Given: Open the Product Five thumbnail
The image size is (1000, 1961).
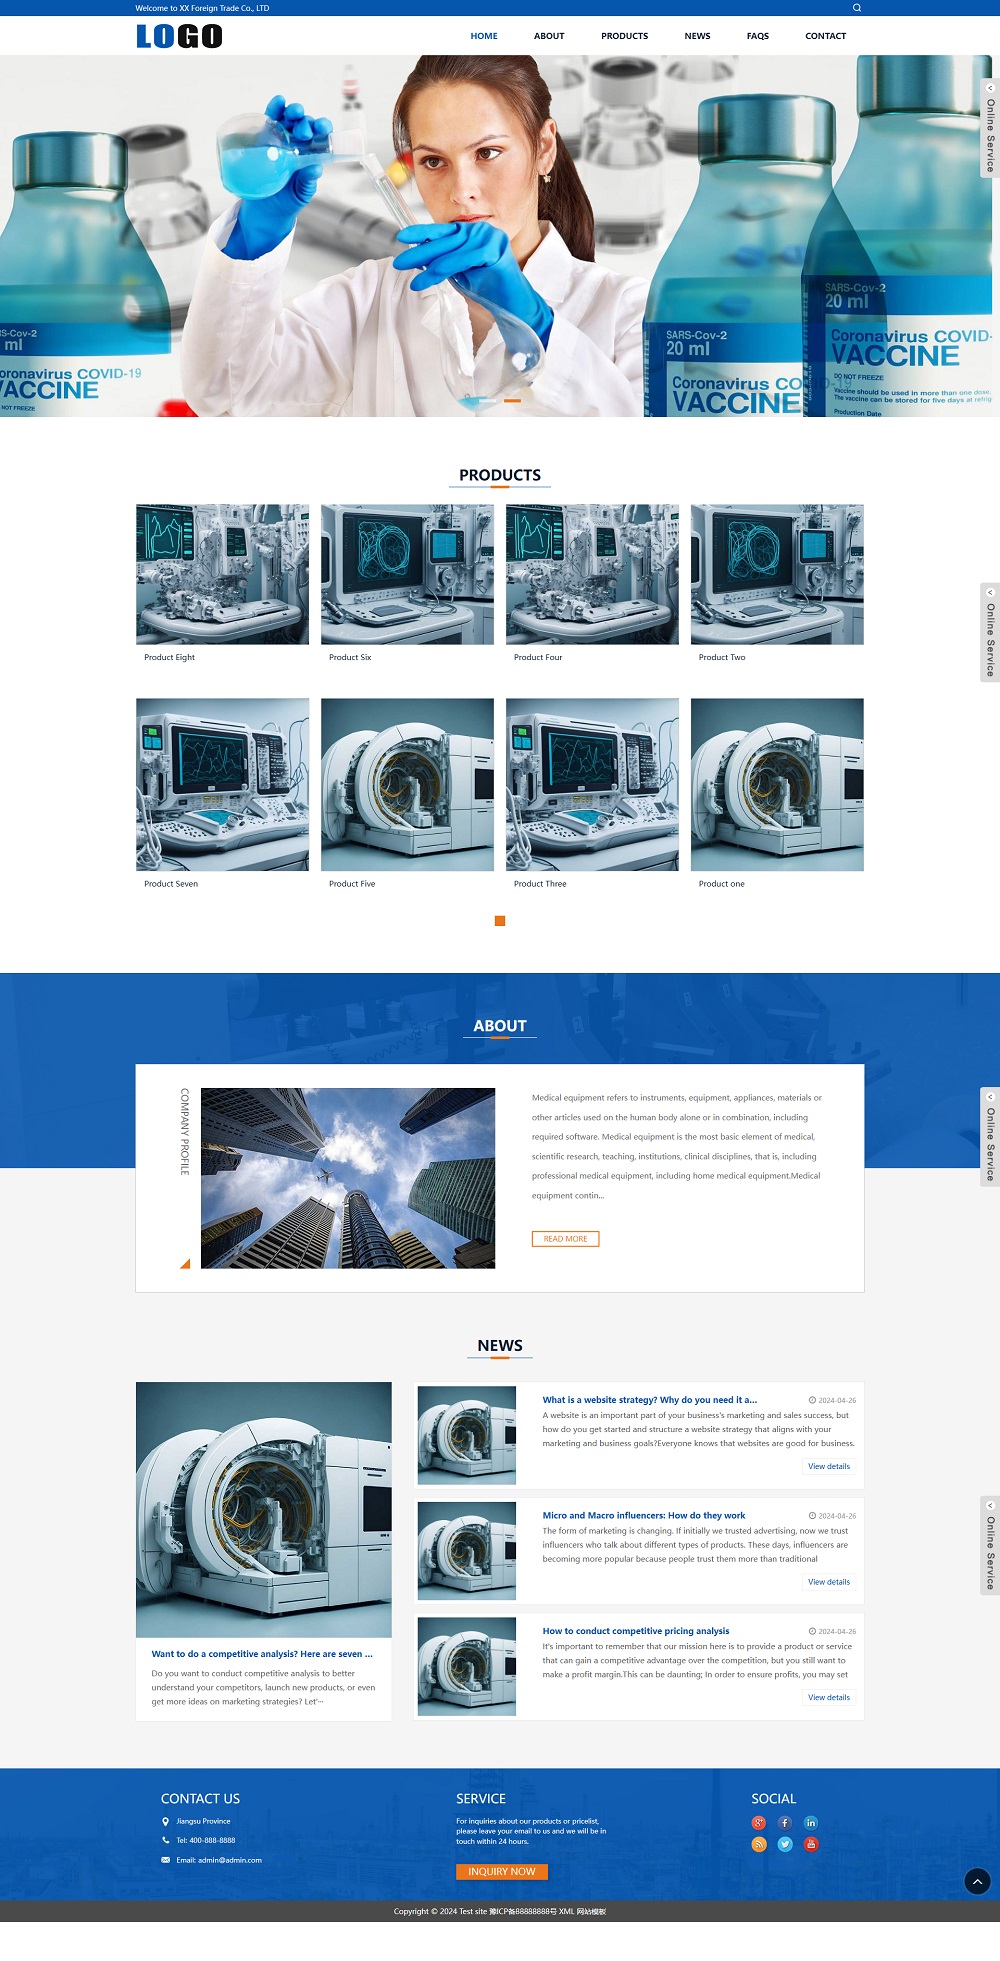Looking at the screenshot, I should pyautogui.click(x=407, y=785).
